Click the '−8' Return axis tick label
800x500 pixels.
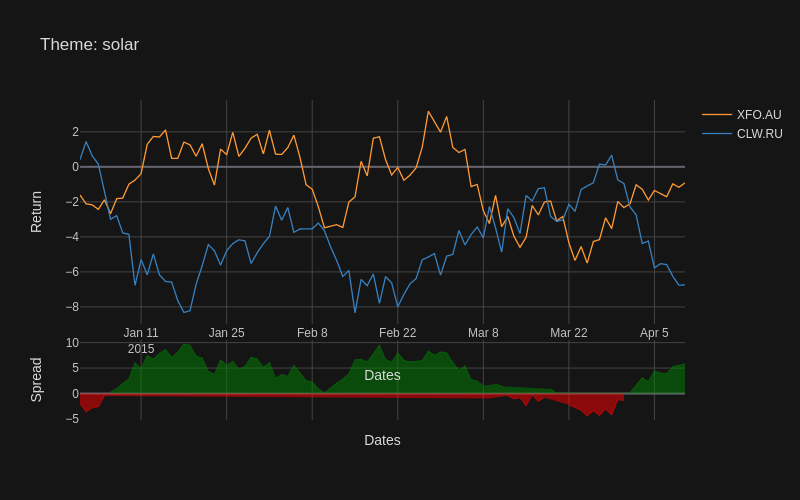pos(72,307)
